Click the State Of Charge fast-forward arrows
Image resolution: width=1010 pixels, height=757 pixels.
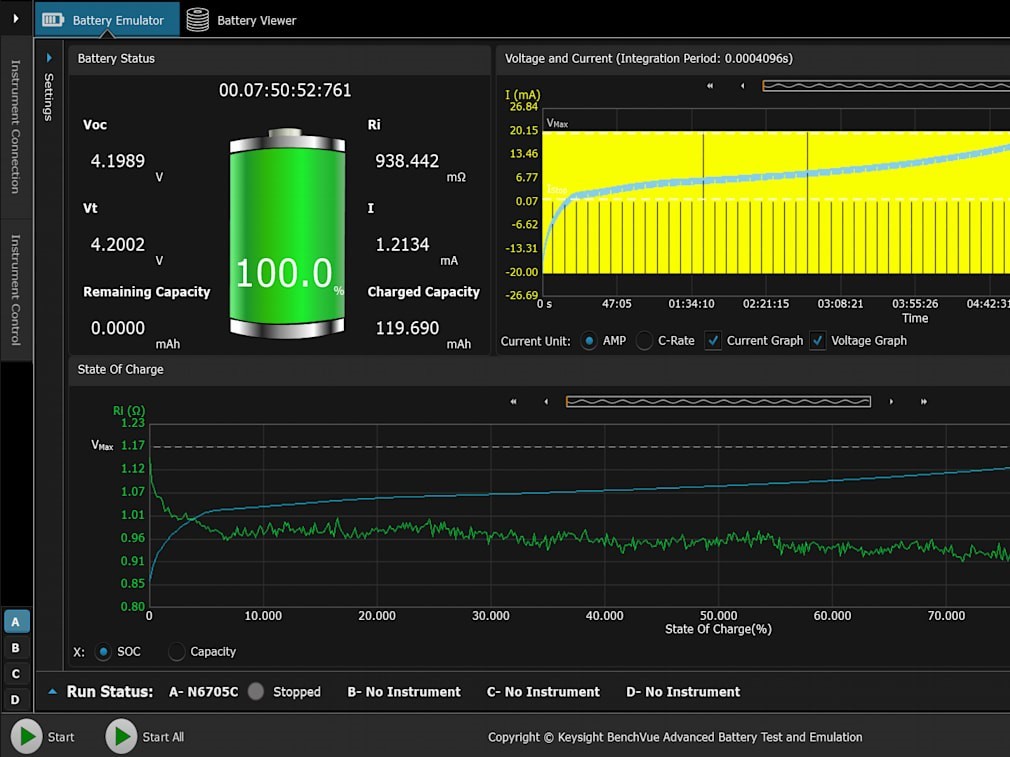pyautogui.click(x=924, y=402)
